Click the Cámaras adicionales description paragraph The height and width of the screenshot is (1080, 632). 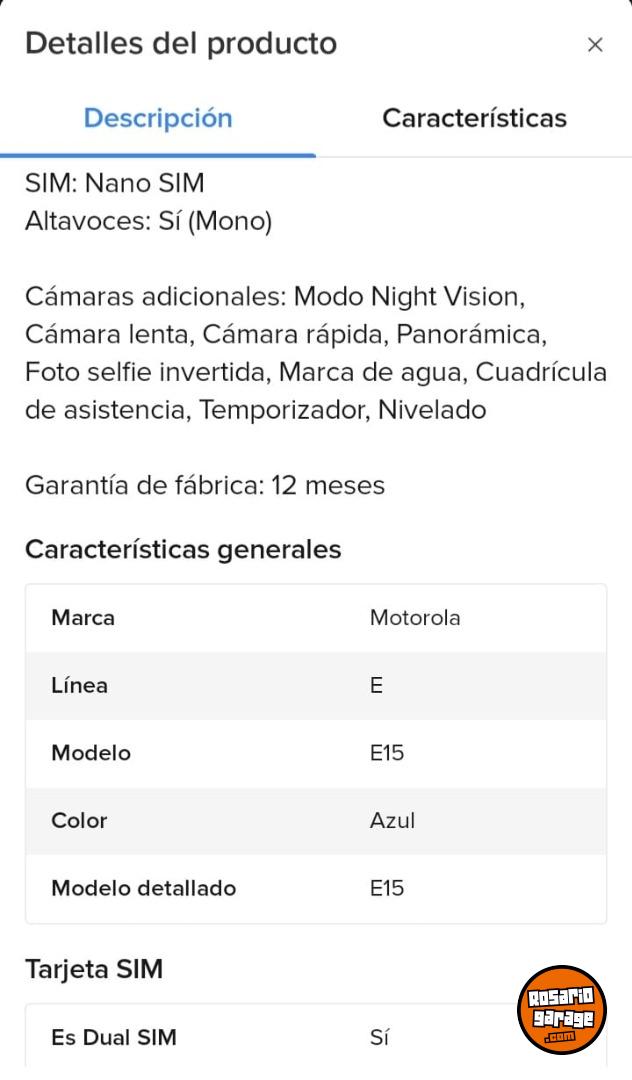click(x=315, y=353)
